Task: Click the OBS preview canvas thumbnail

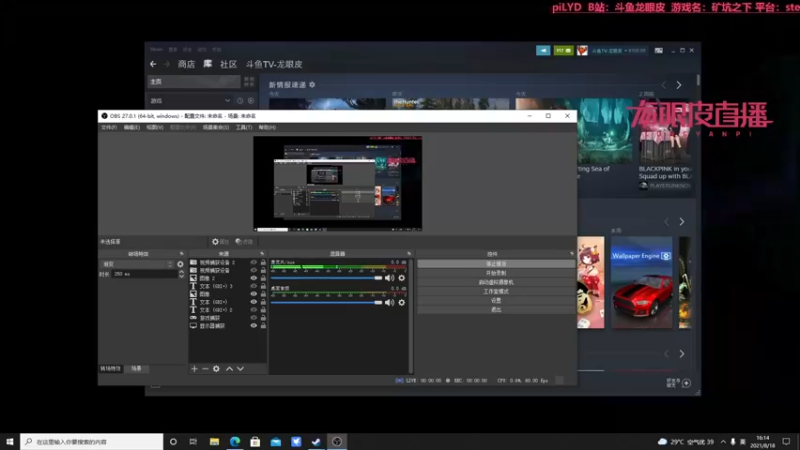Action: [x=338, y=184]
